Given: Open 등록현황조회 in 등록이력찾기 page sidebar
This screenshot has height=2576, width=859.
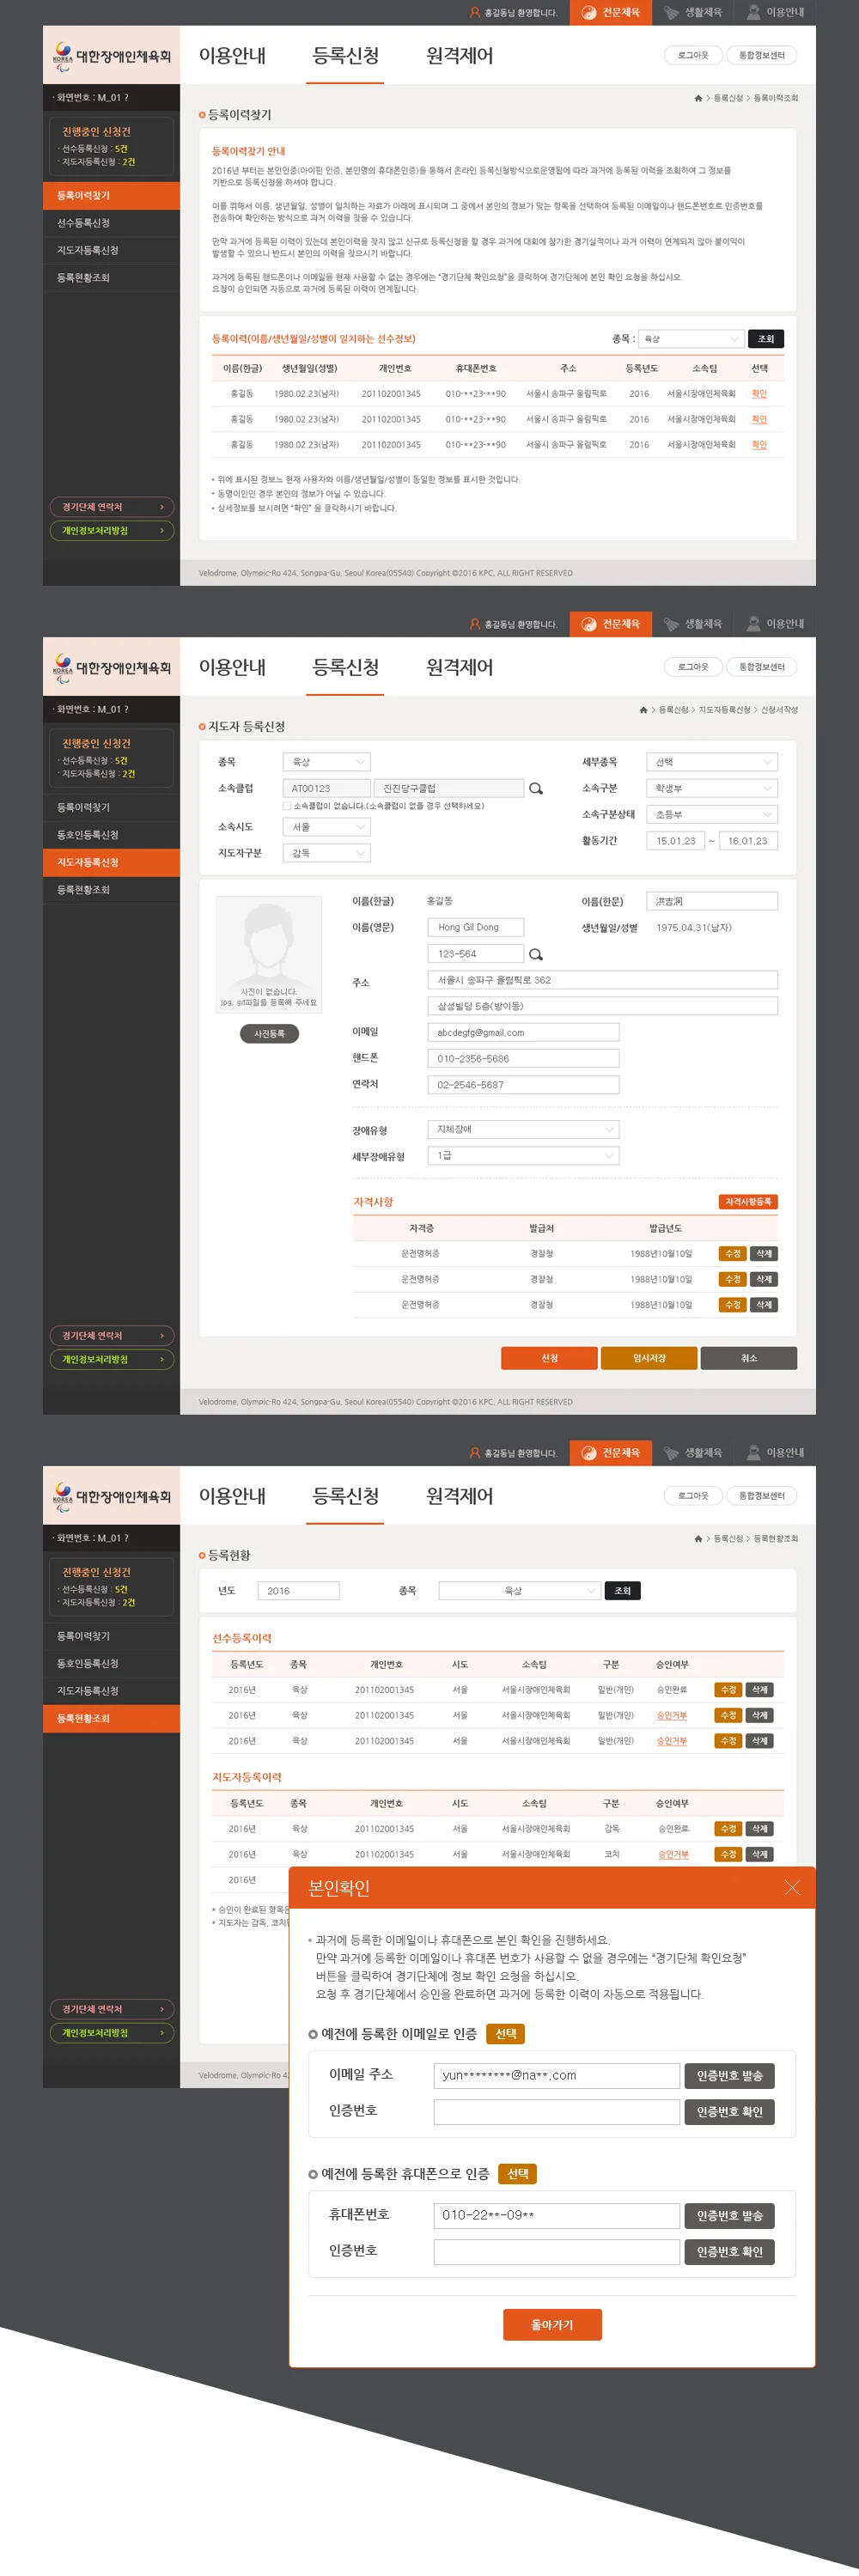Looking at the screenshot, I should pyautogui.click(x=111, y=278).
